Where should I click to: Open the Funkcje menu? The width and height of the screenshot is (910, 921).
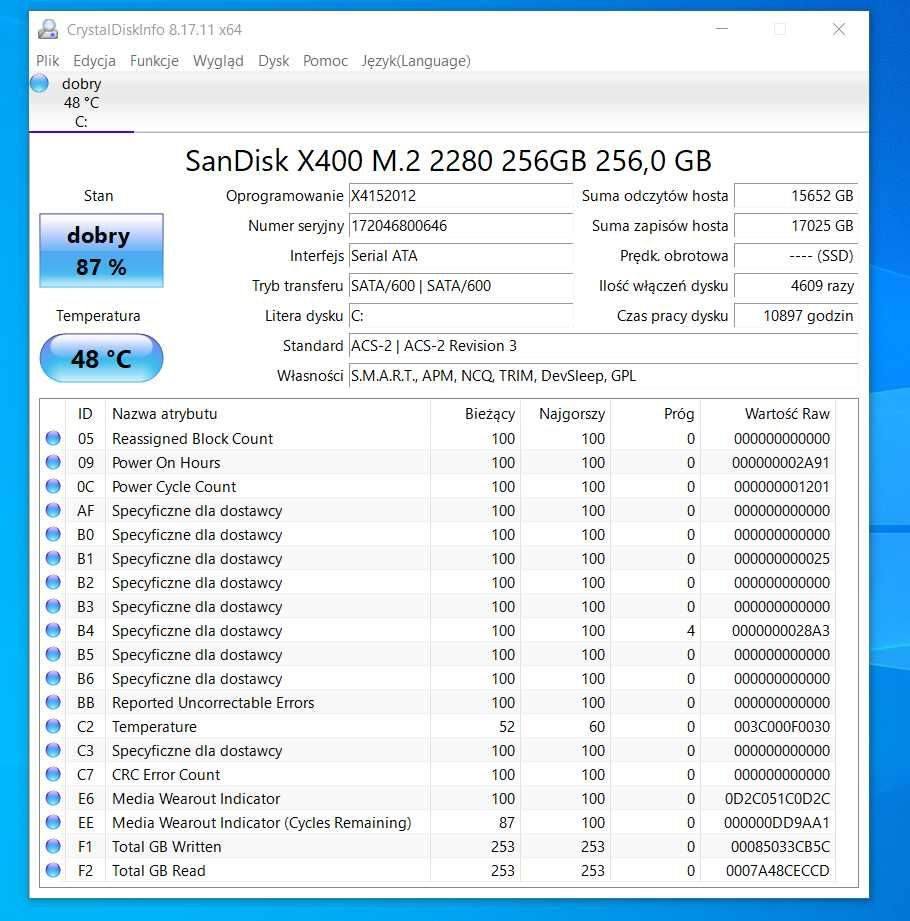pos(154,61)
